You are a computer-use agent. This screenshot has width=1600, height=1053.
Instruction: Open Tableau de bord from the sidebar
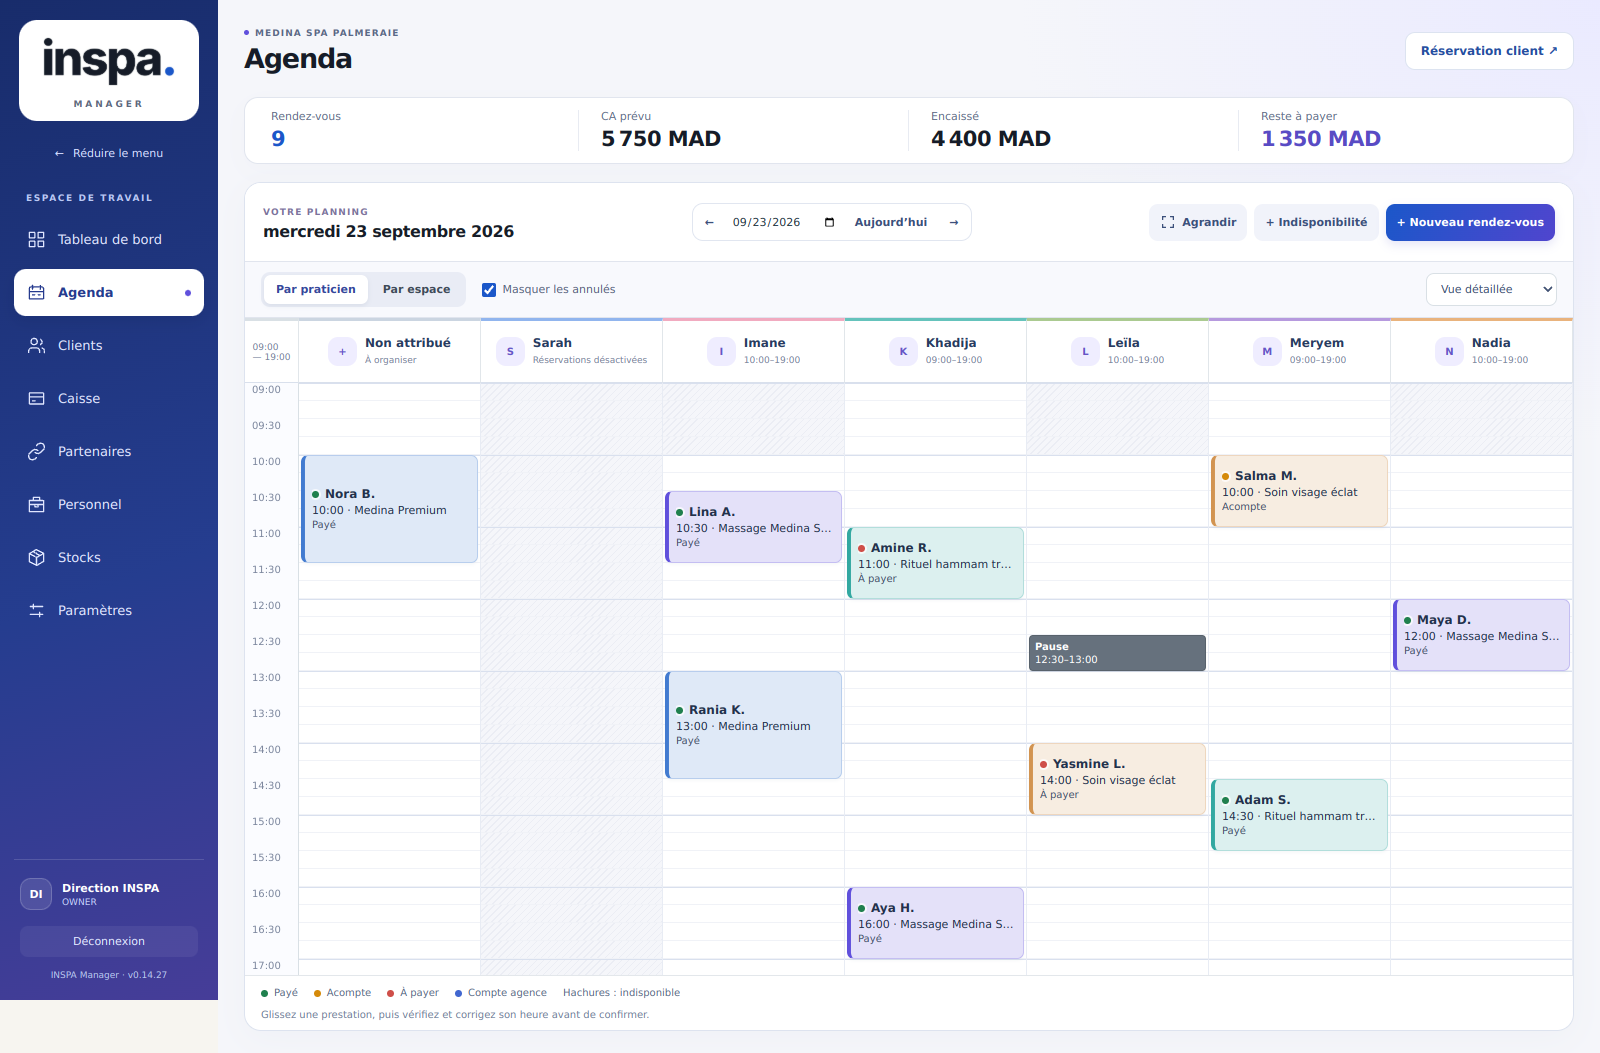point(109,239)
